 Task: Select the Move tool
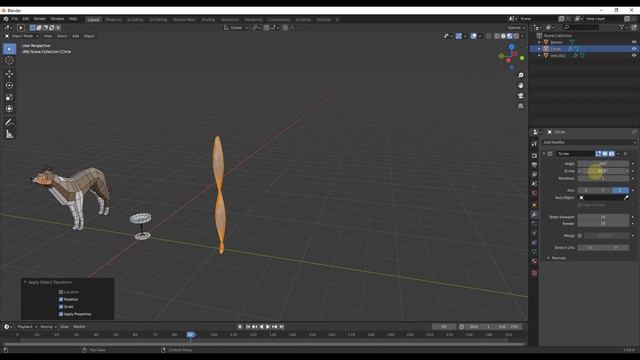point(9,74)
